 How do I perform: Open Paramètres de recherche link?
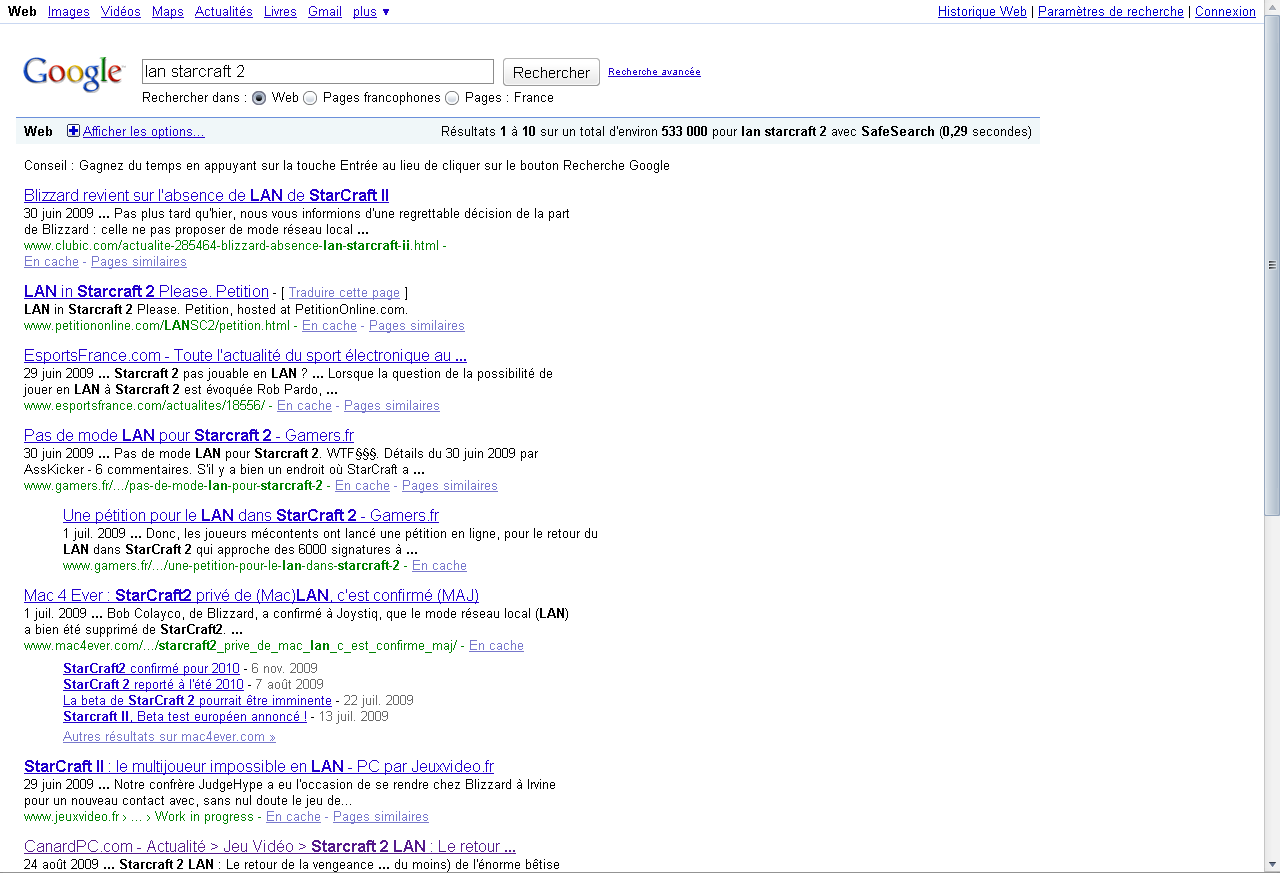(1111, 12)
